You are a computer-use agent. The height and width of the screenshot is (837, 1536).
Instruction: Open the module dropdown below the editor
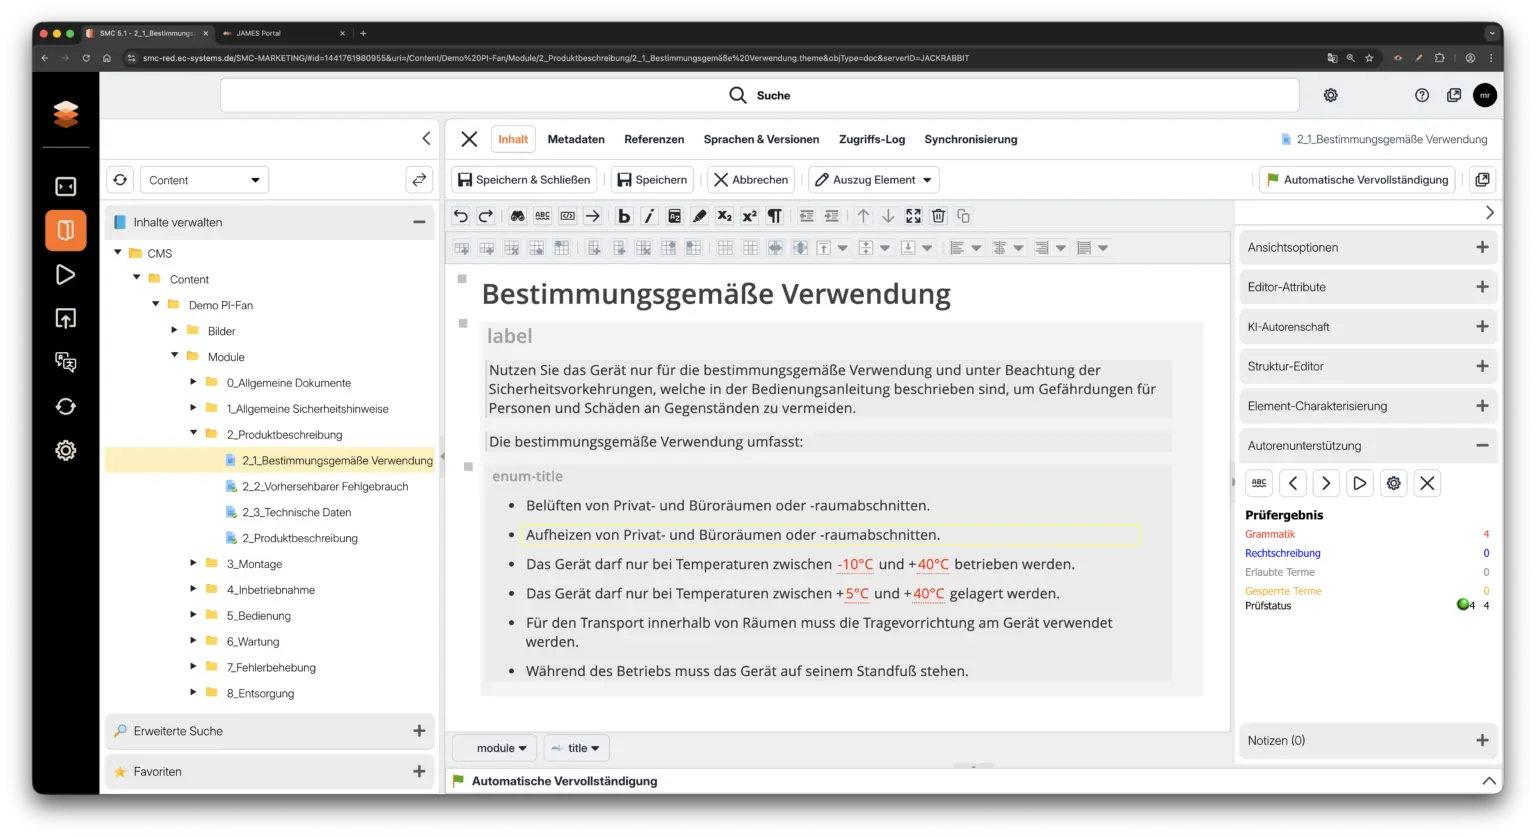494,747
